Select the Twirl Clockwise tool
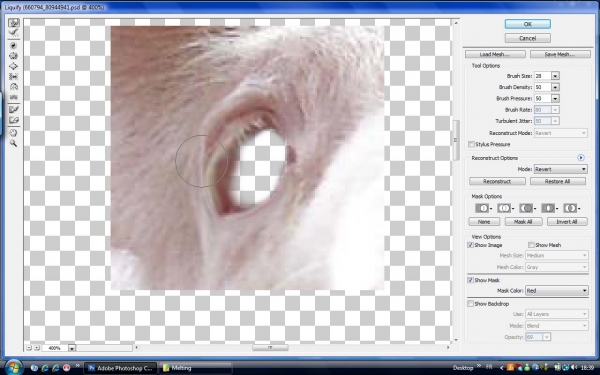The width and height of the screenshot is (600, 375). [x=13, y=46]
